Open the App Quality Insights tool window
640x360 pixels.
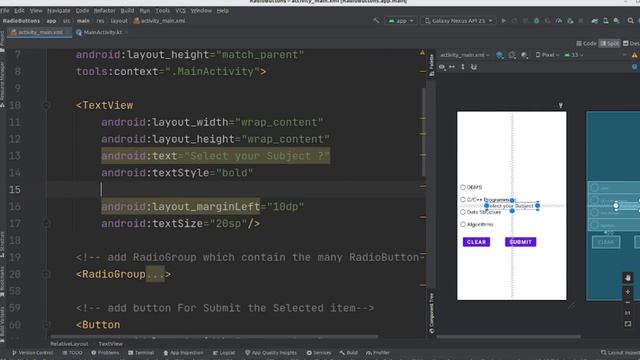click(x=271, y=353)
